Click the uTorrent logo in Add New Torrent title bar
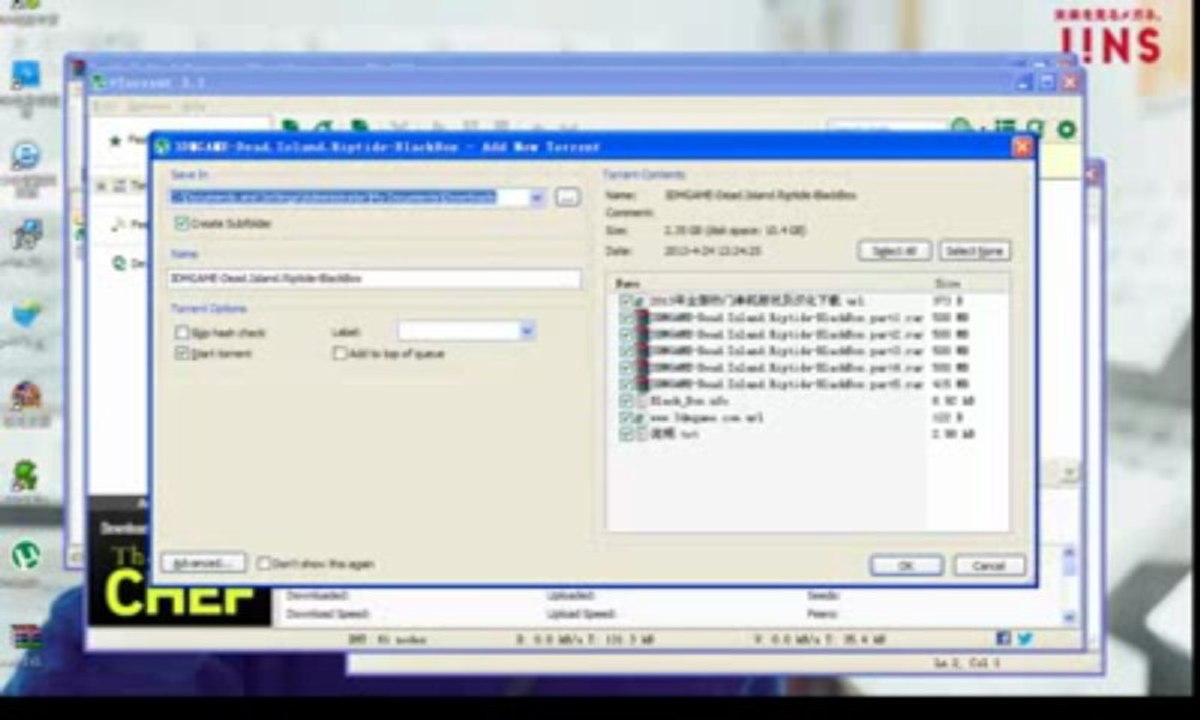 [162, 146]
